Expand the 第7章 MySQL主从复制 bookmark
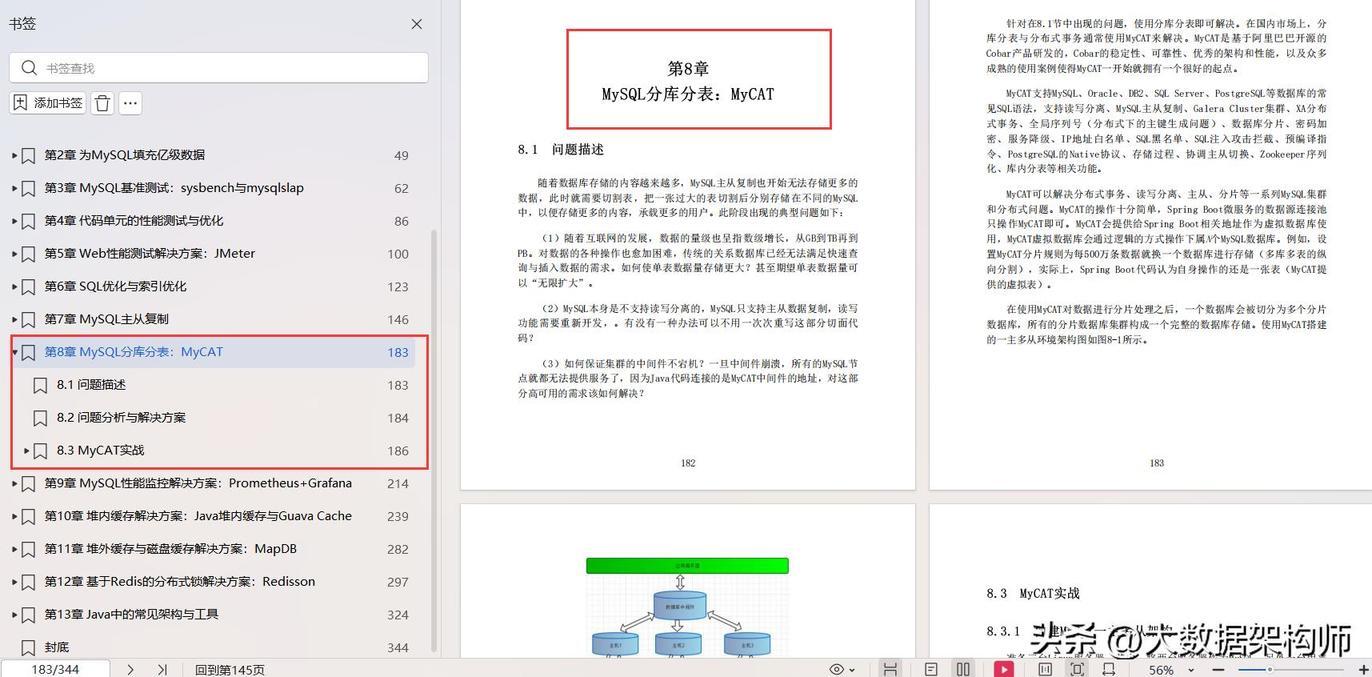Screen dimensions: 1372x677 click(14, 319)
